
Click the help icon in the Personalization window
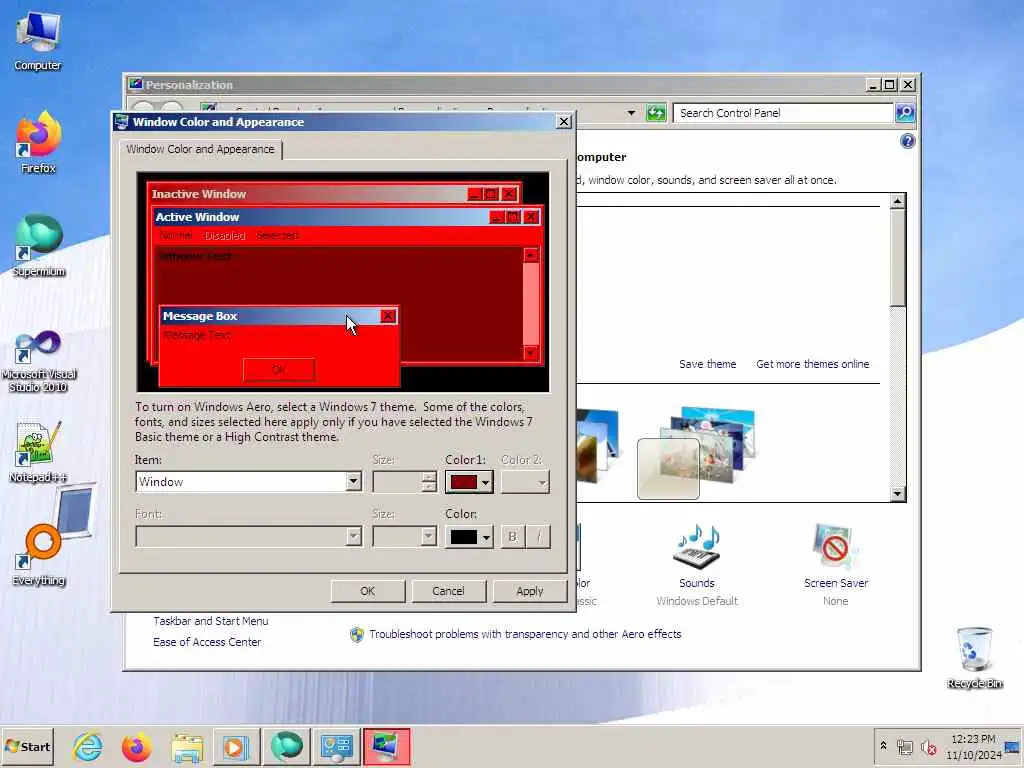907,141
